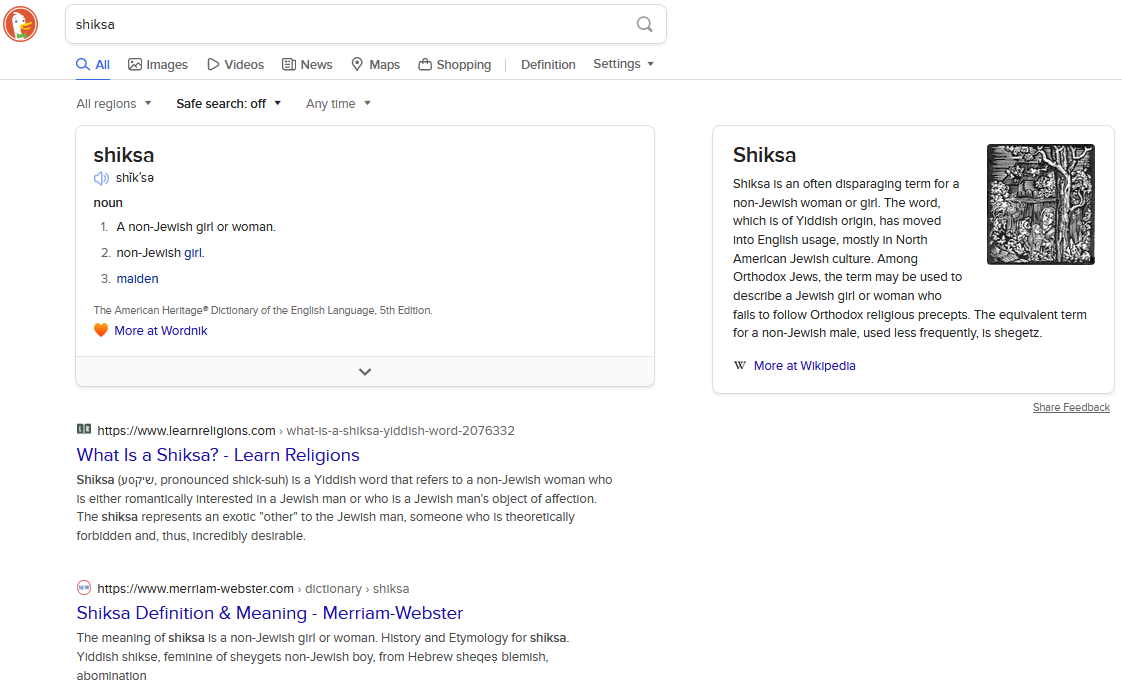Switch to the Maps tab

[x=376, y=64]
